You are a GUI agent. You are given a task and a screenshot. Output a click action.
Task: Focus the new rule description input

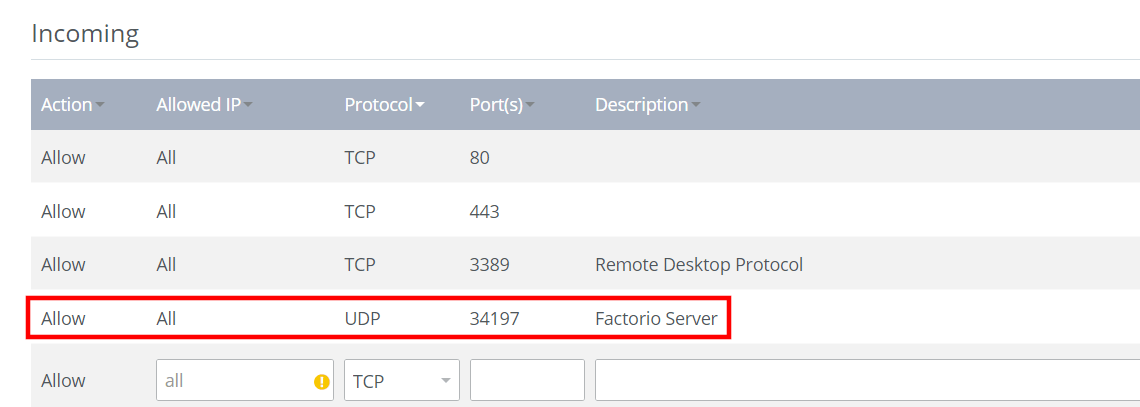click(867, 380)
